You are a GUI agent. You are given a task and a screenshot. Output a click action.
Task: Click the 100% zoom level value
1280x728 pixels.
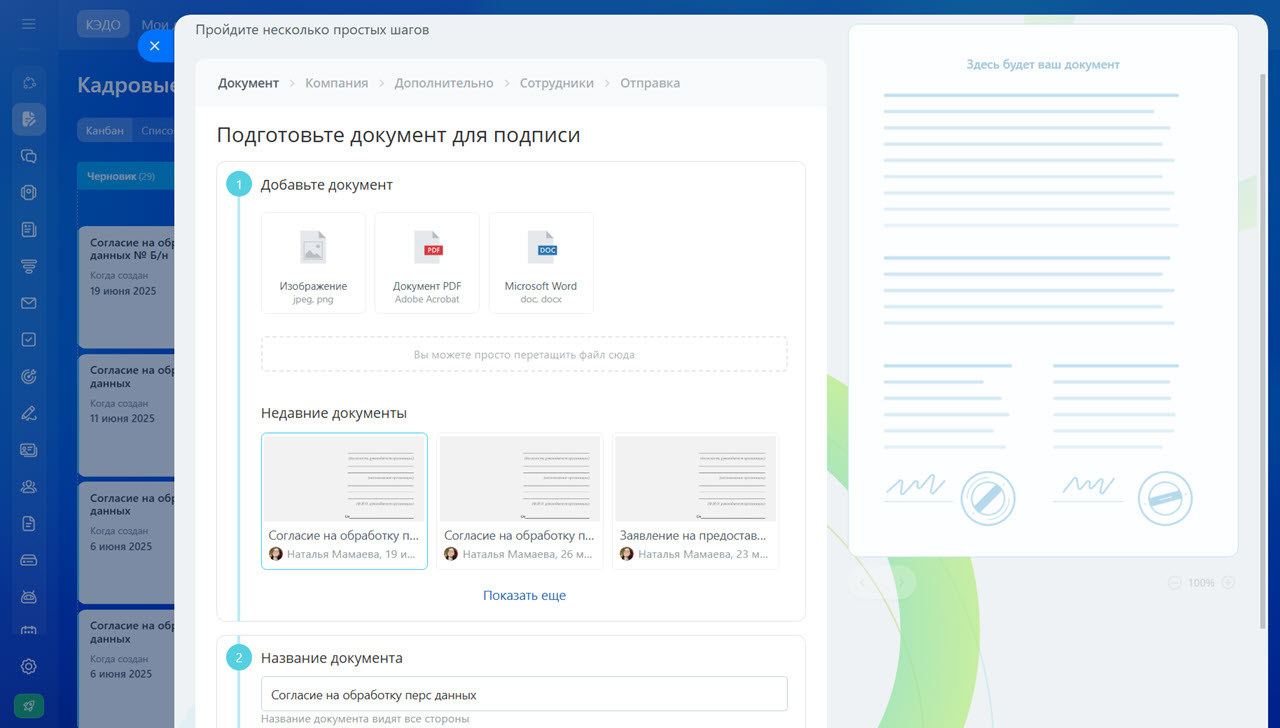pos(1201,583)
